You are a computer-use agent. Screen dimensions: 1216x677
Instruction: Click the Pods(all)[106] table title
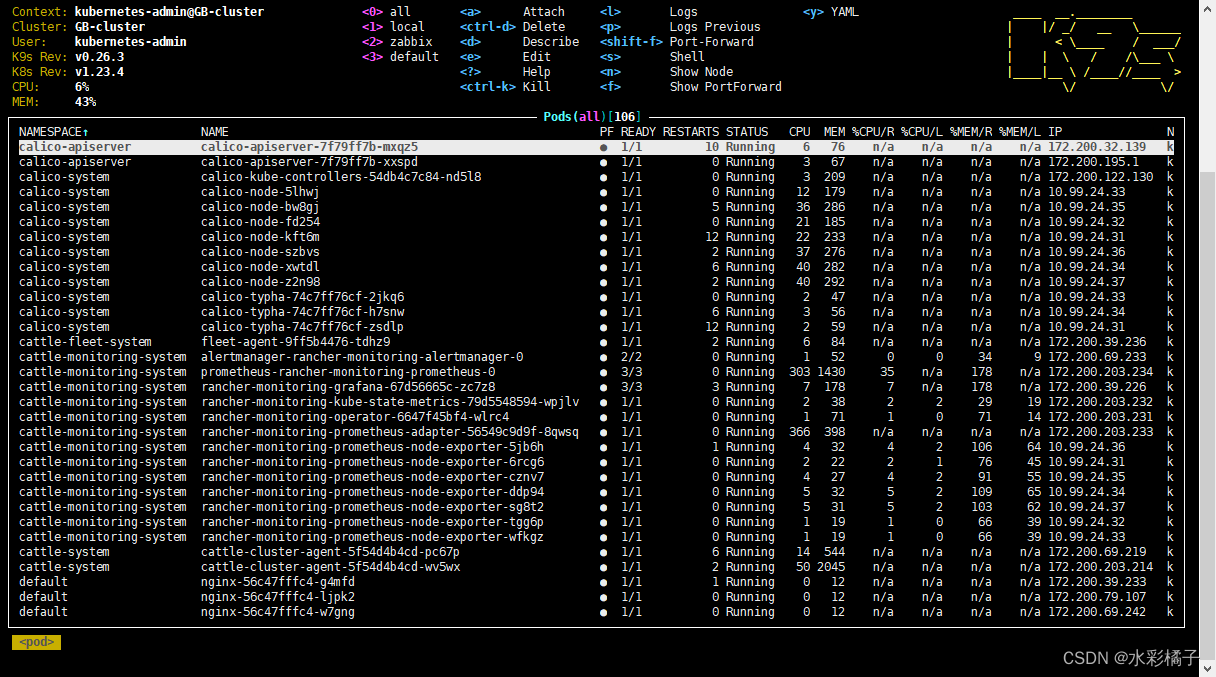(592, 117)
